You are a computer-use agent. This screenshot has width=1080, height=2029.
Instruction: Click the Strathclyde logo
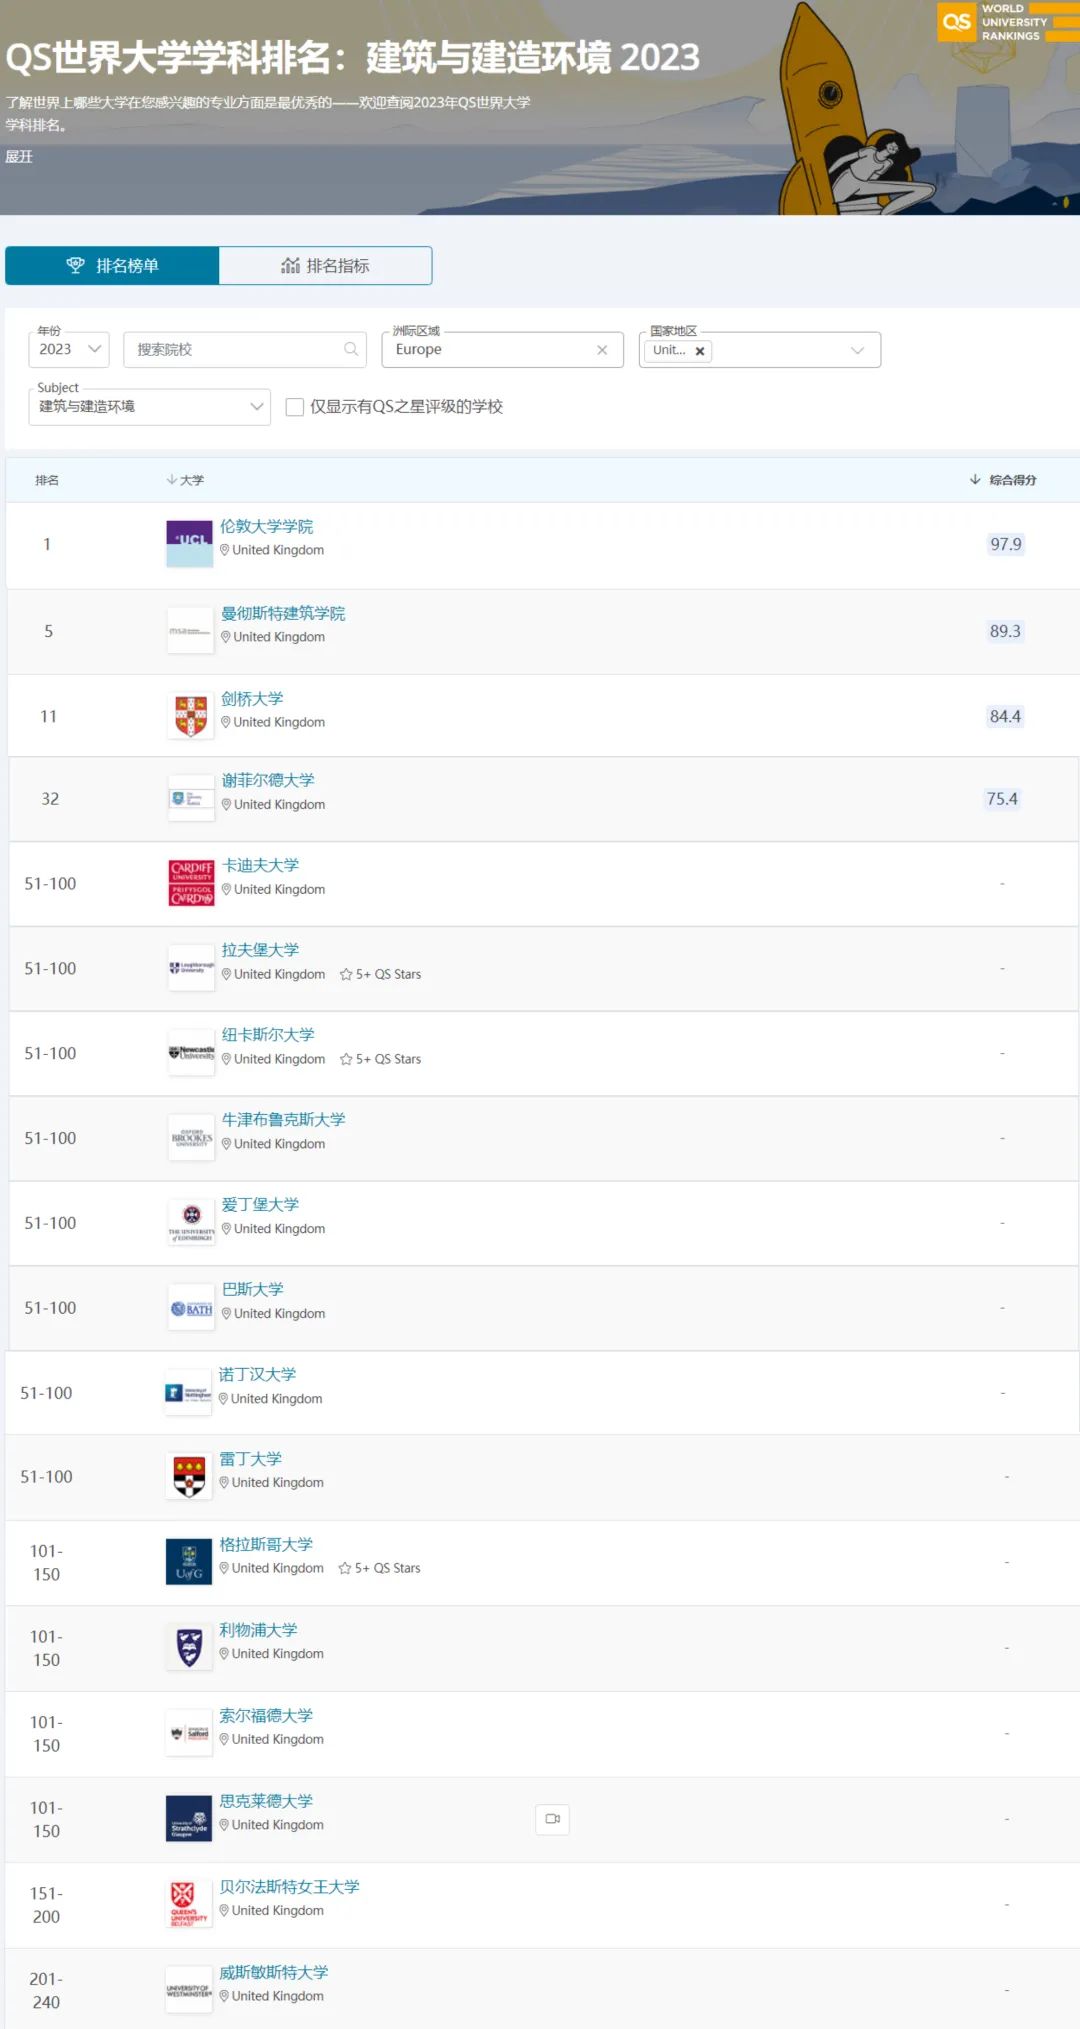click(x=189, y=1818)
